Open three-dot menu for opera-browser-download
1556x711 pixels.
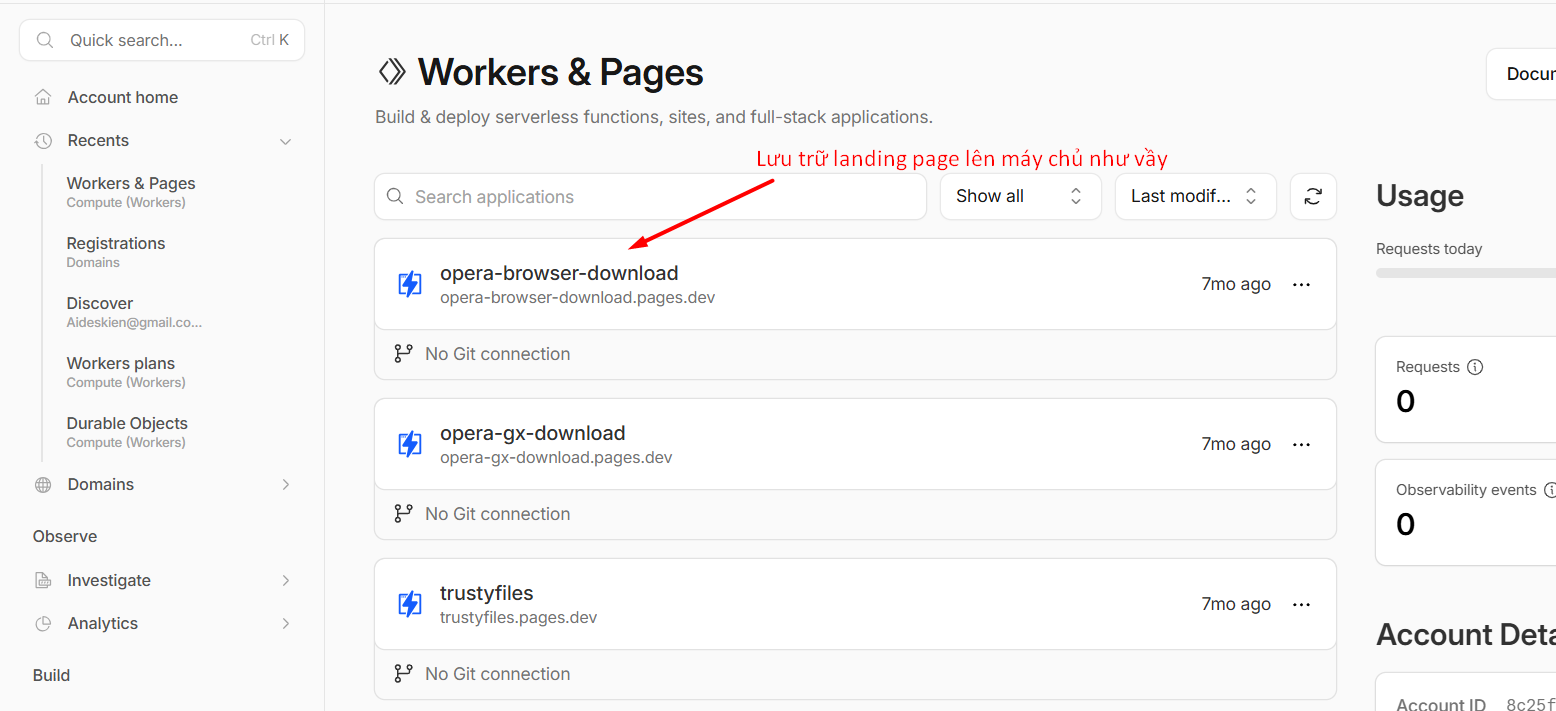point(1301,284)
